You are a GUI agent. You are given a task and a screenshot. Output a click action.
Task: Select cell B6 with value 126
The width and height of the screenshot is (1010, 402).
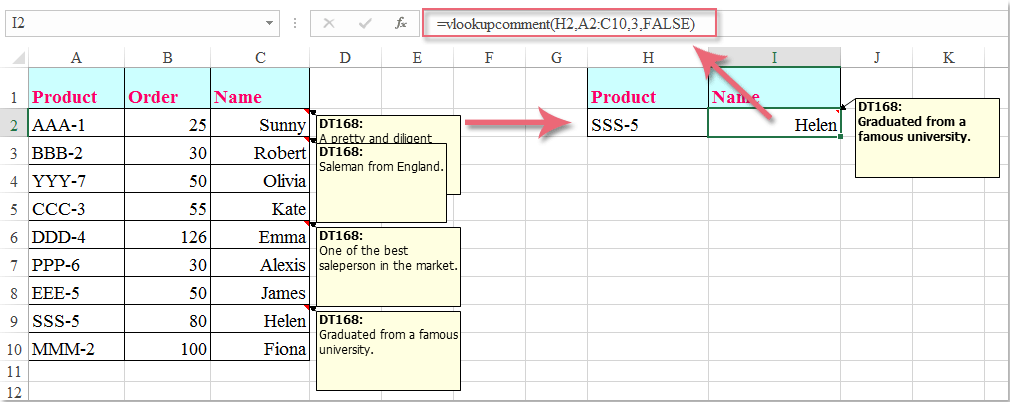pyautogui.click(x=167, y=237)
